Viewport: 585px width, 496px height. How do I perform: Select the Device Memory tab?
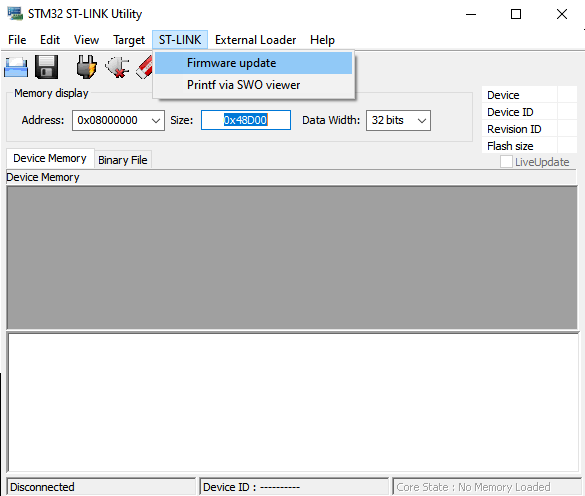pos(50,159)
